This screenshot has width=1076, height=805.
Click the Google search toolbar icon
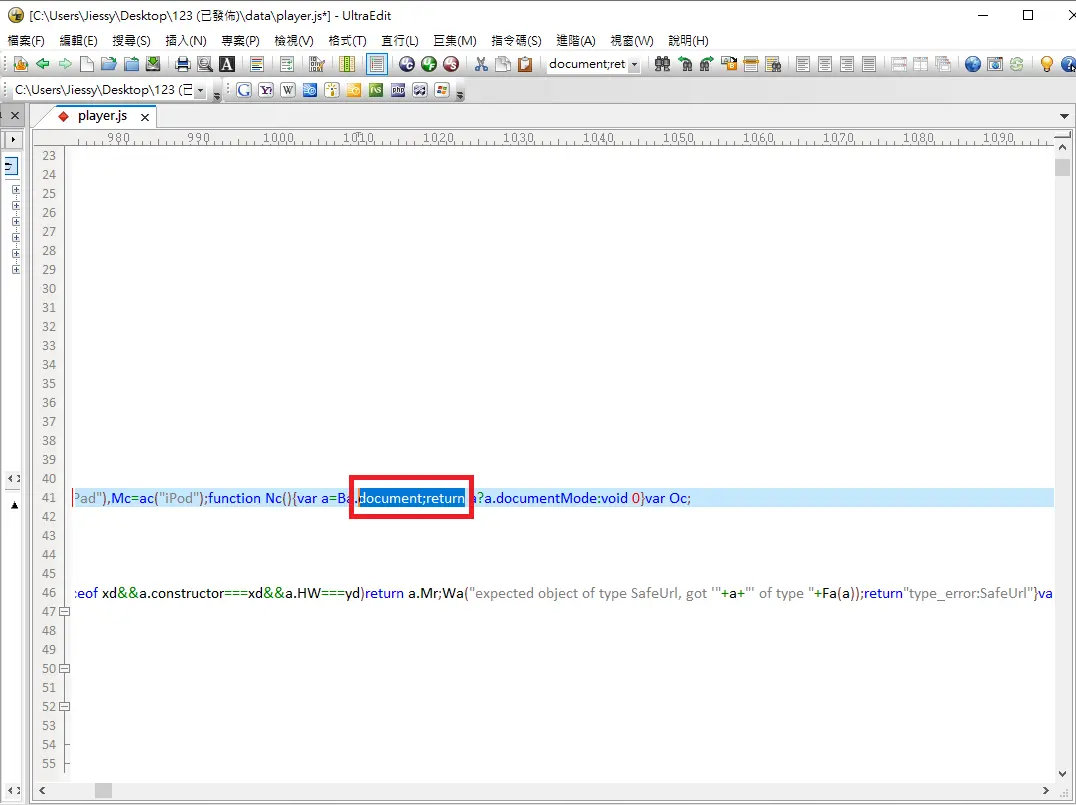coord(243,90)
